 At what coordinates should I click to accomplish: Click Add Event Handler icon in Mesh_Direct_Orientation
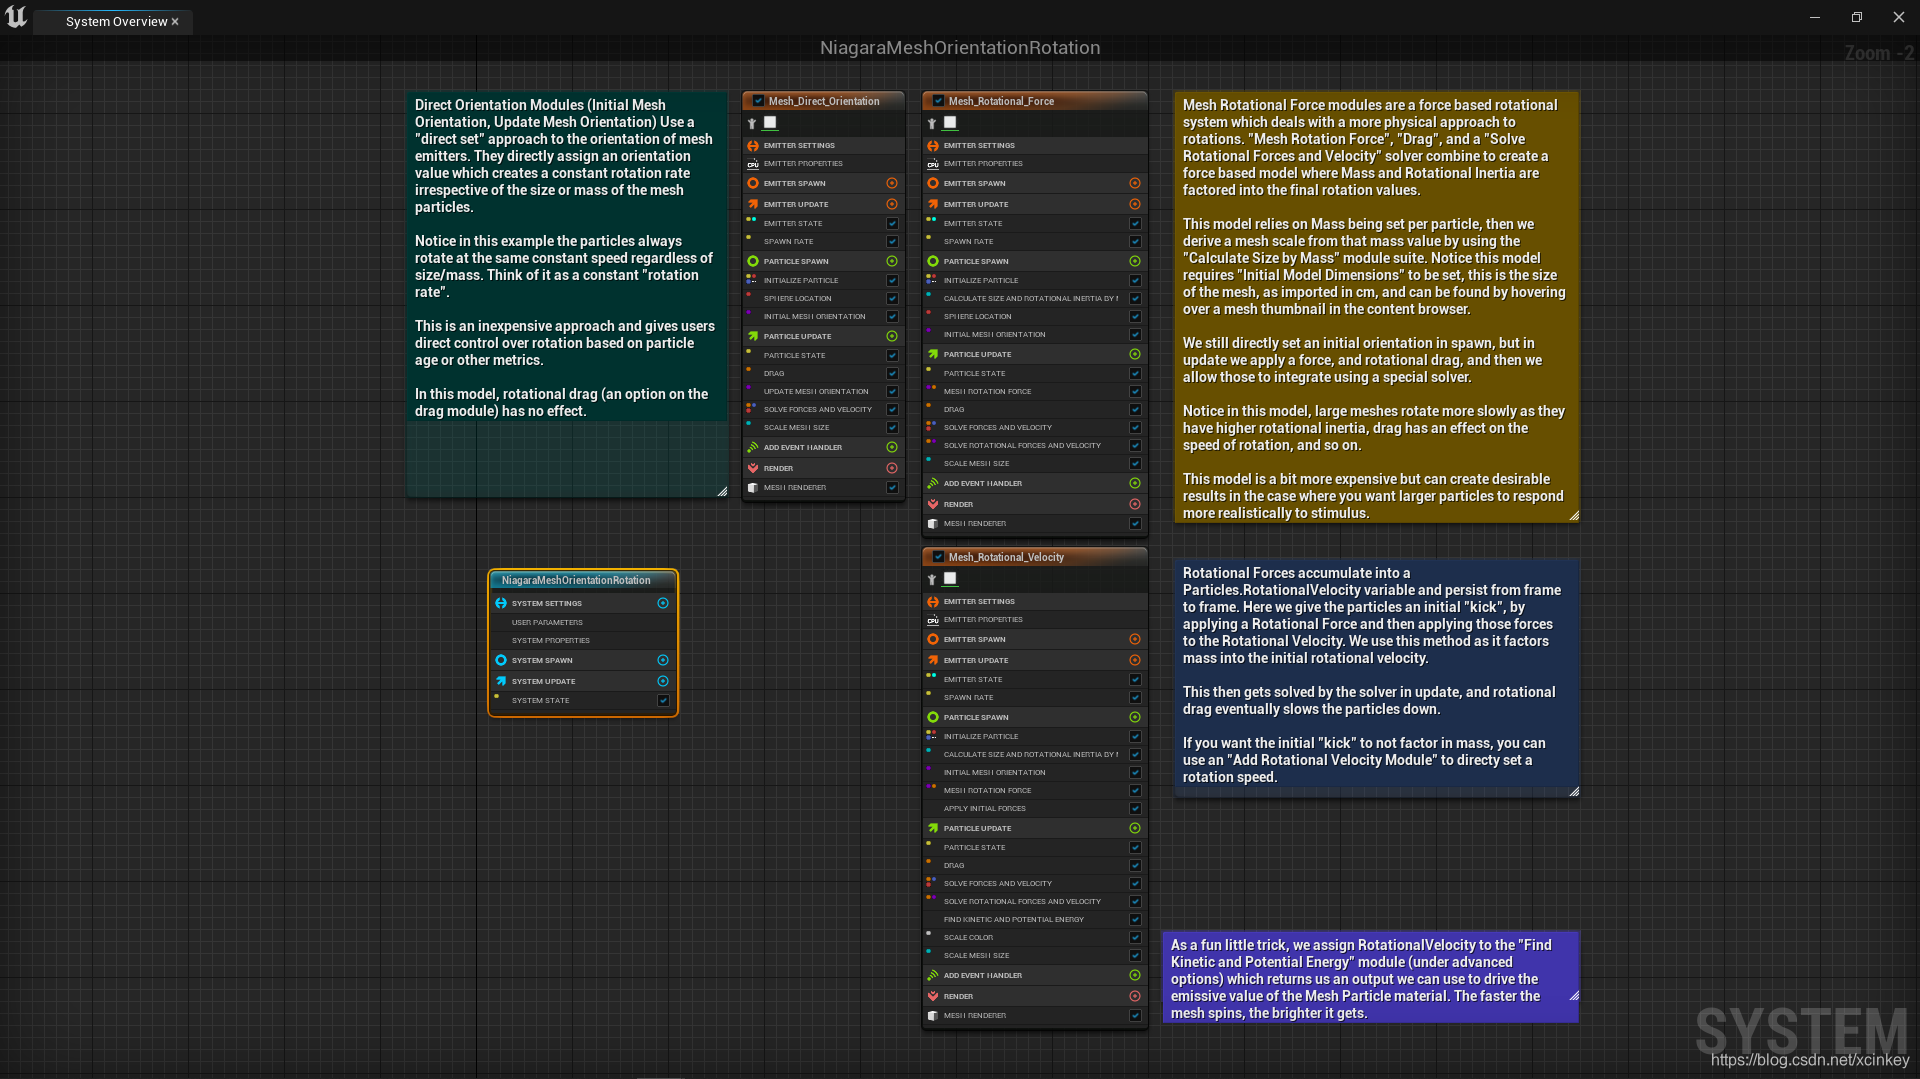coord(753,447)
